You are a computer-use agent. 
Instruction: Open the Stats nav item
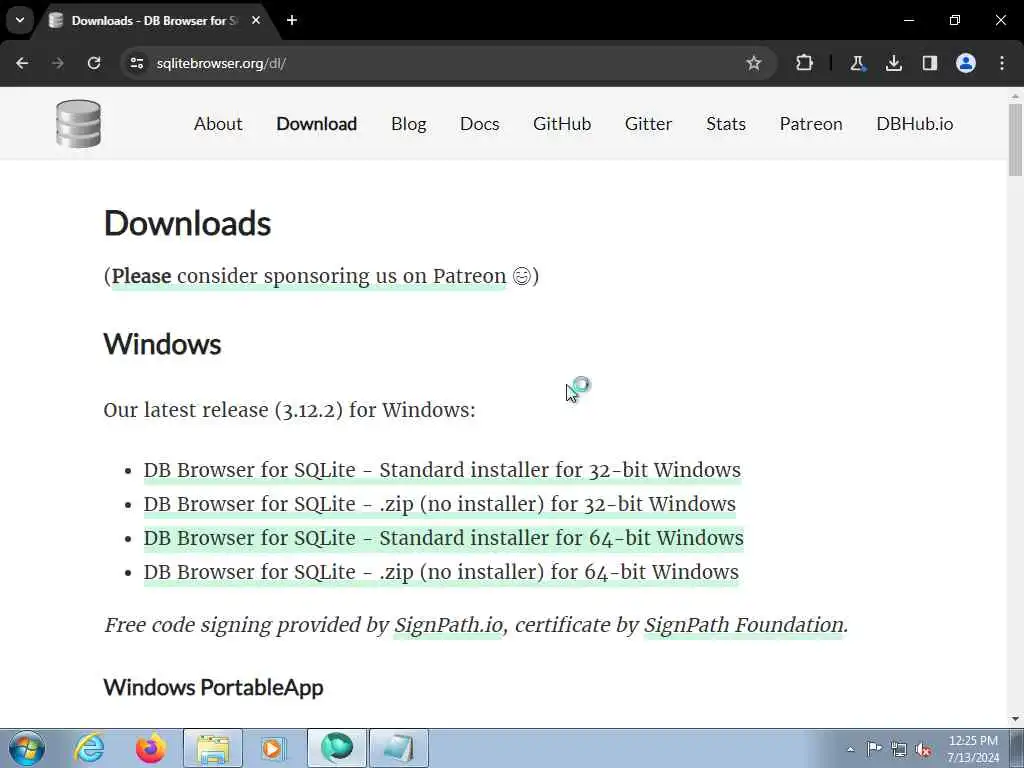coord(726,123)
